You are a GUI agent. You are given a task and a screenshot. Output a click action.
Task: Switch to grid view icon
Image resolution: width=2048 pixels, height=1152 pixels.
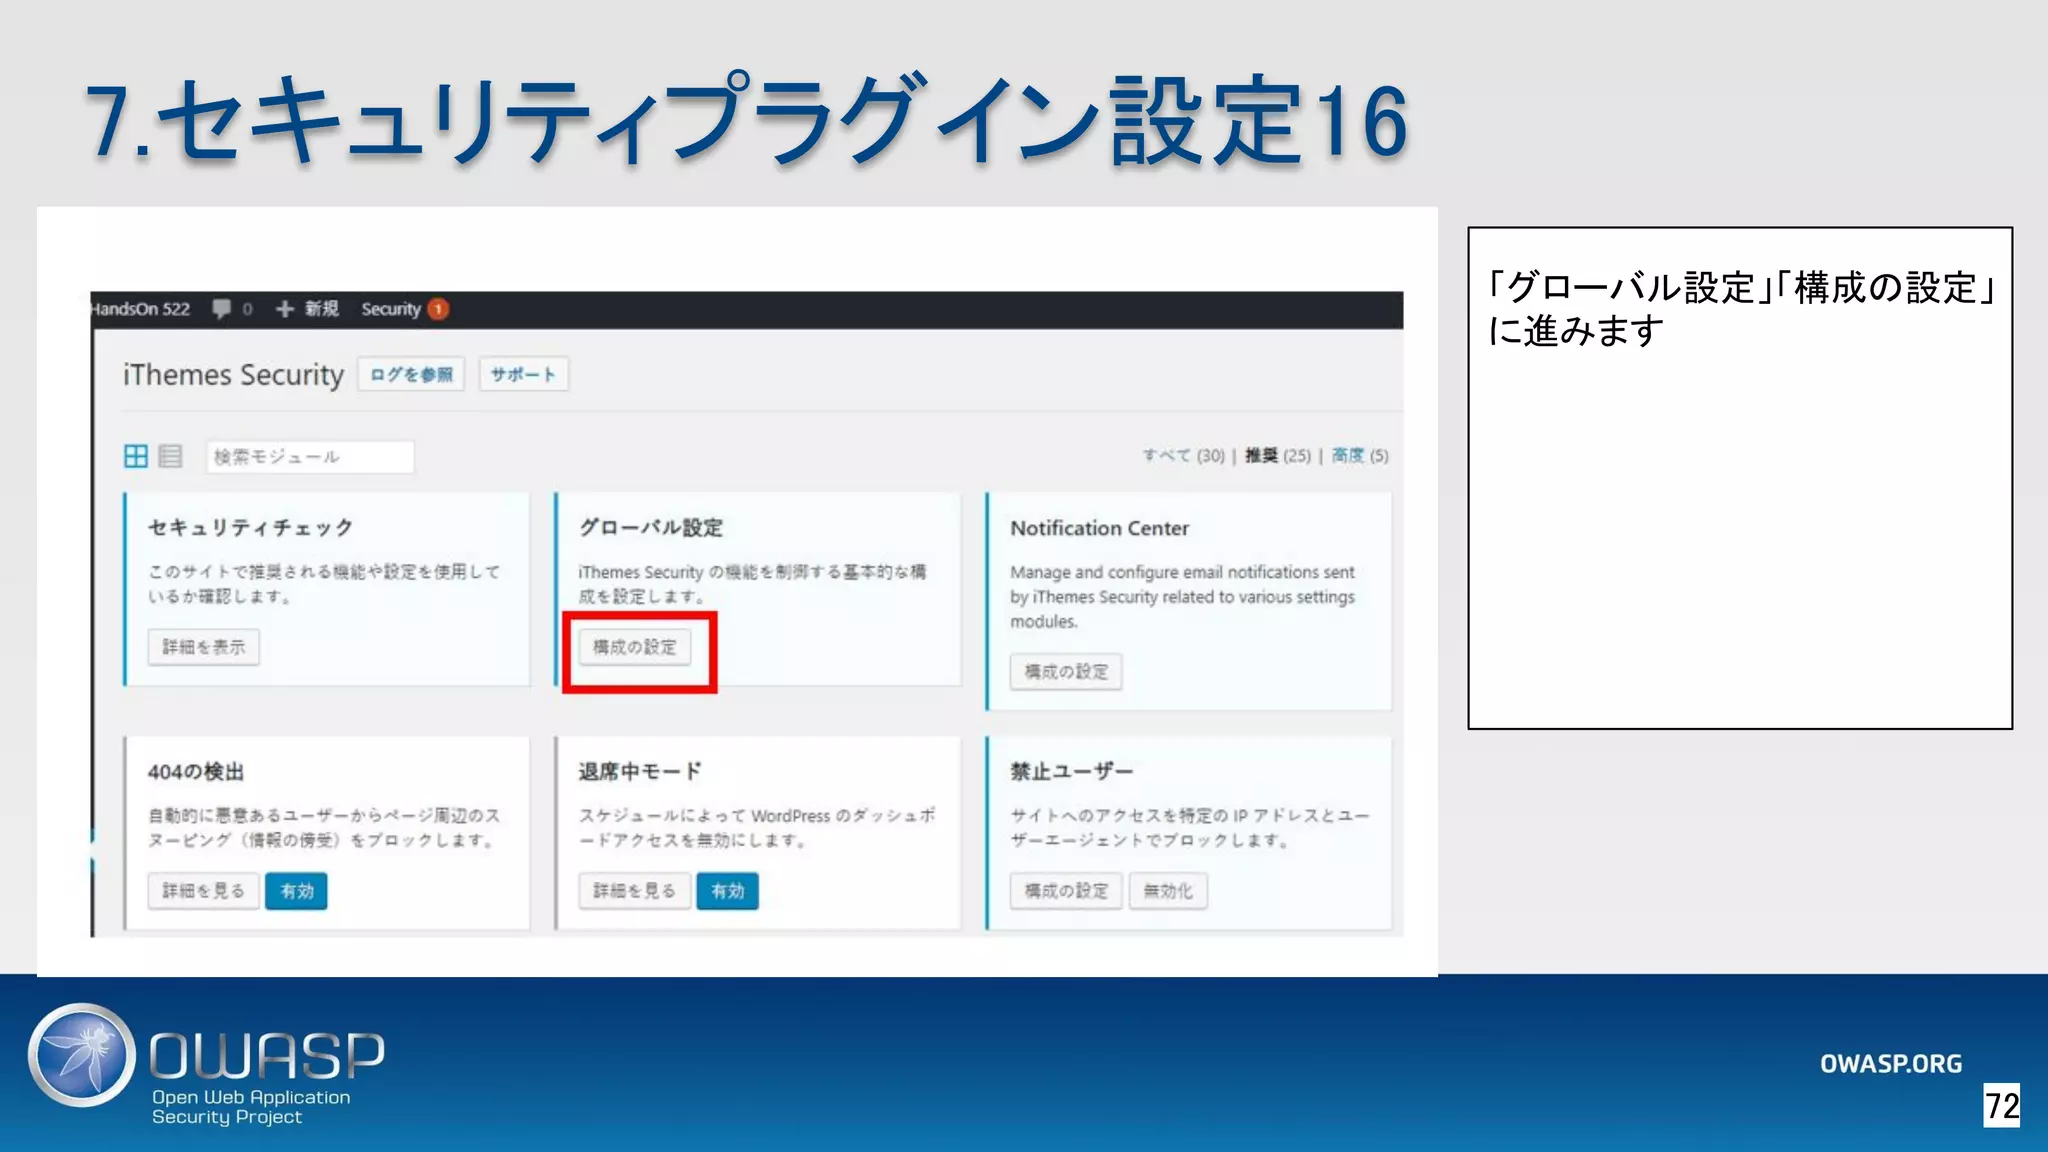pyautogui.click(x=136, y=456)
